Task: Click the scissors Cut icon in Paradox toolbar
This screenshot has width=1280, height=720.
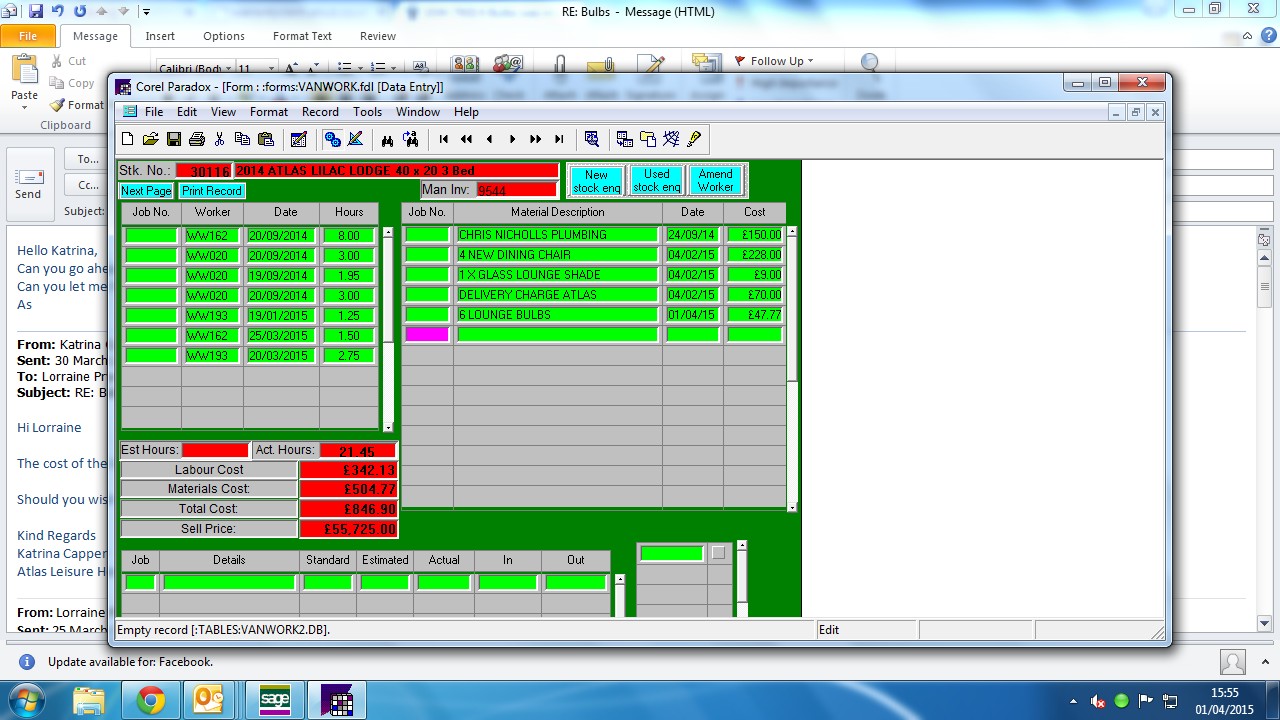Action: (219, 139)
